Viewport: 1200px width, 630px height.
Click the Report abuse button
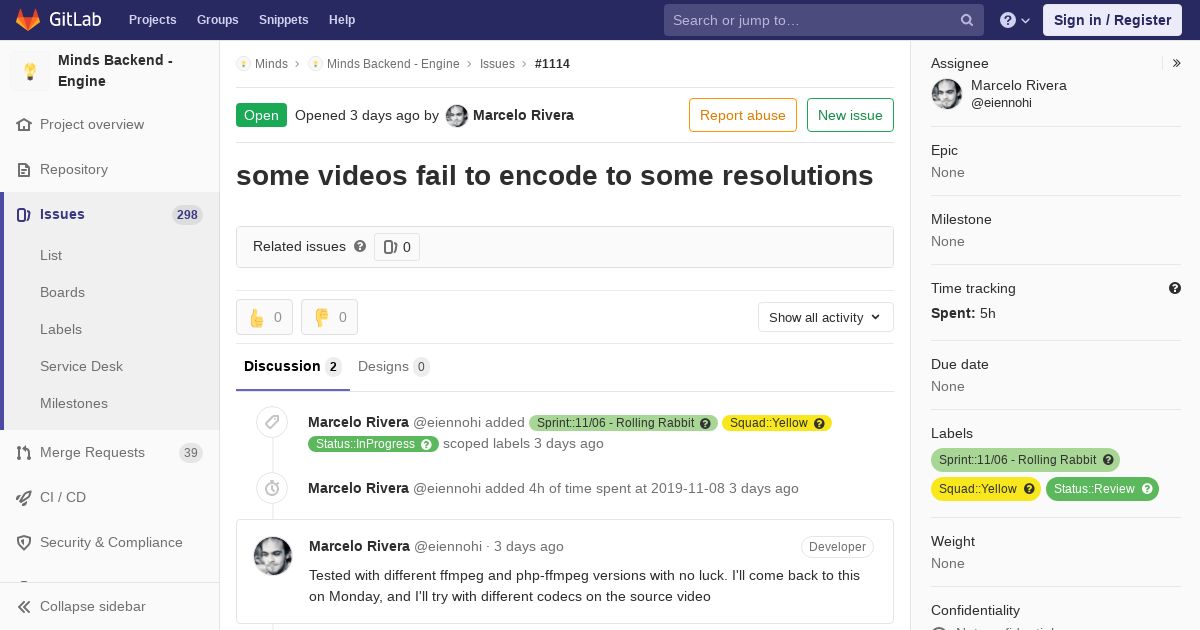(x=743, y=115)
